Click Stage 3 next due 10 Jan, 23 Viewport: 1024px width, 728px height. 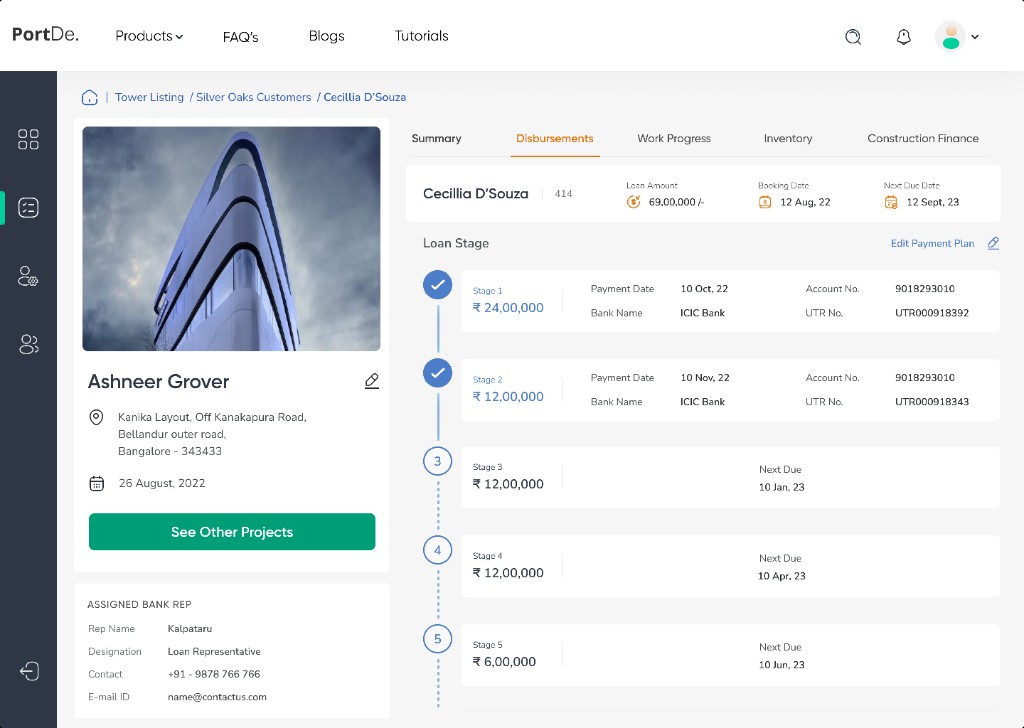782,487
